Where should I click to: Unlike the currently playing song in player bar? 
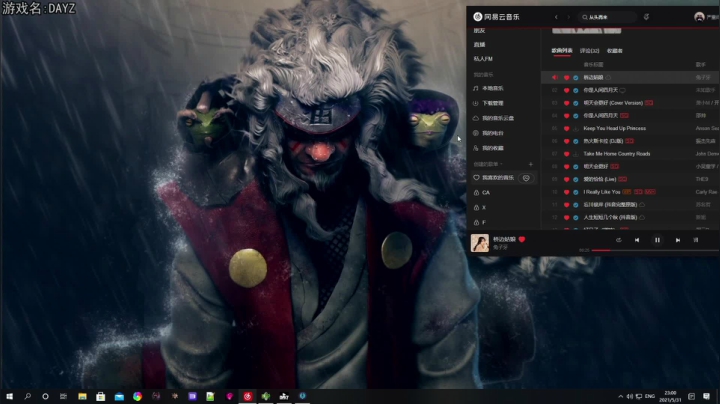coord(522,239)
